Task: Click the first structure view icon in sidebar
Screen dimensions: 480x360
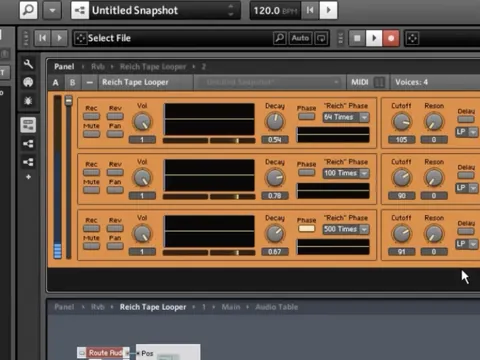Action: (28, 144)
